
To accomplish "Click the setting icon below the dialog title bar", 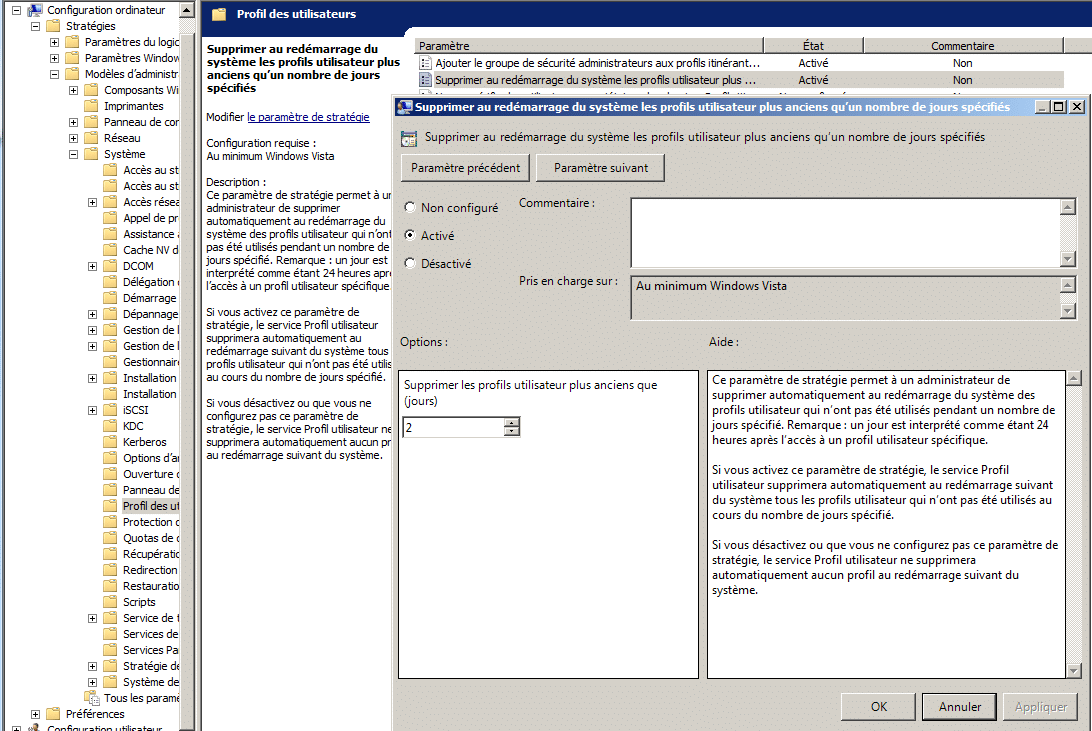I will click(409, 138).
